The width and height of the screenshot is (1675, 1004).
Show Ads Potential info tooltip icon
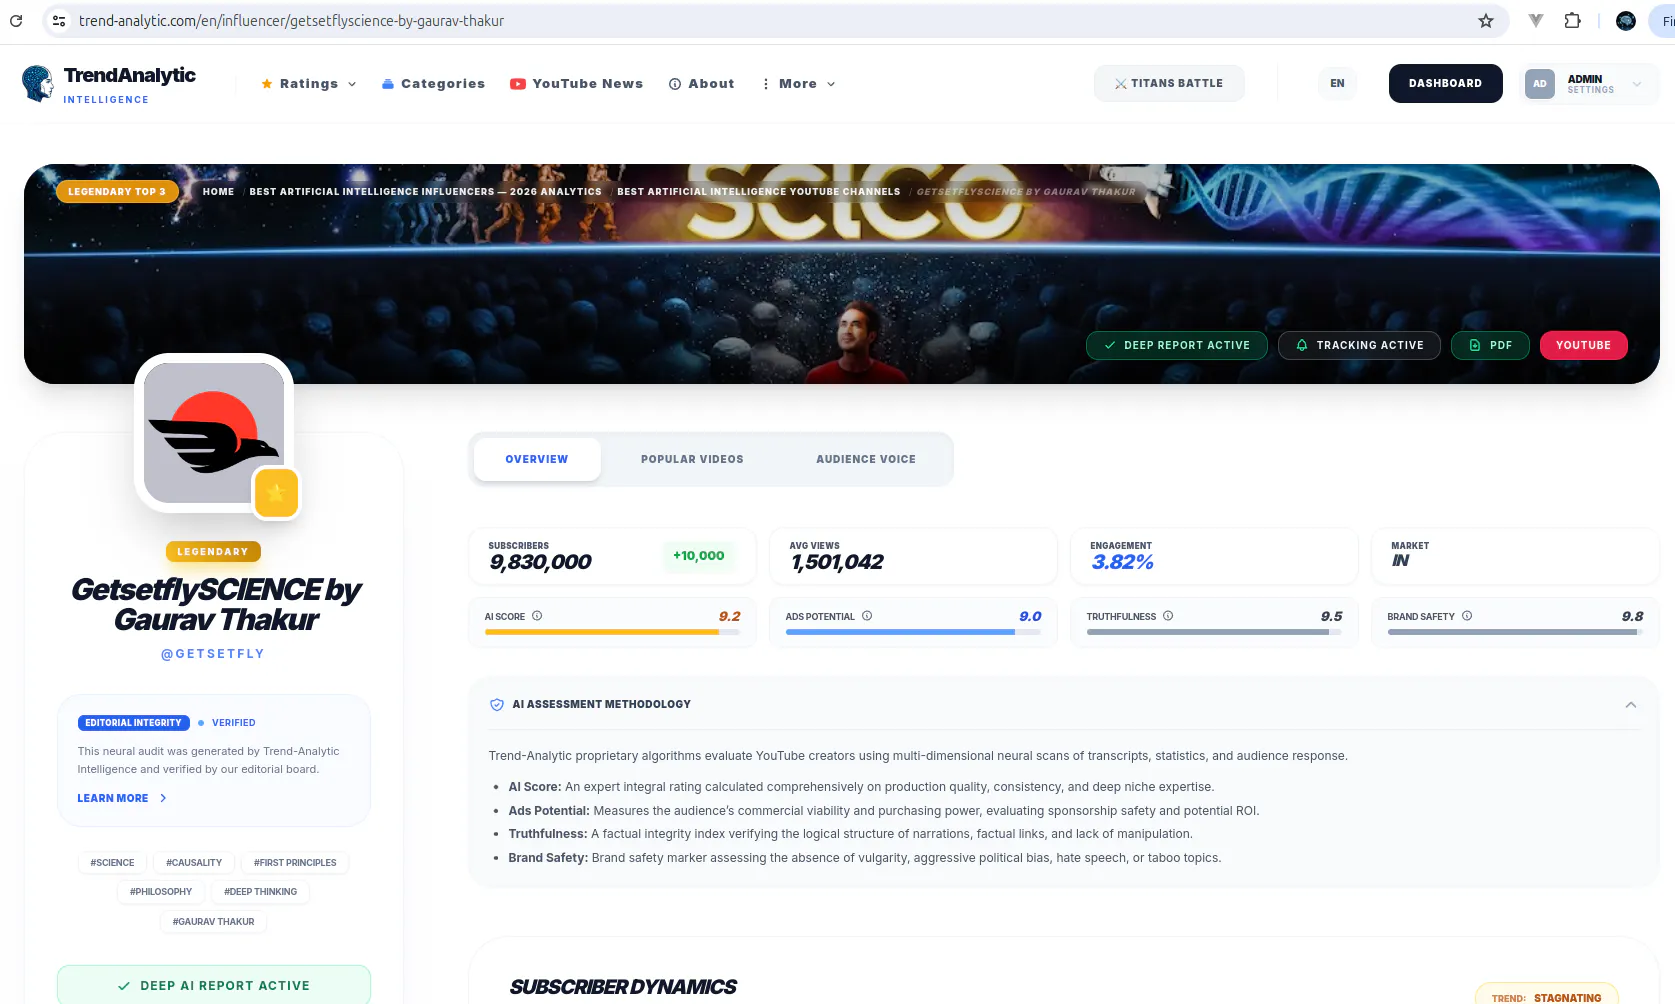[867, 616]
